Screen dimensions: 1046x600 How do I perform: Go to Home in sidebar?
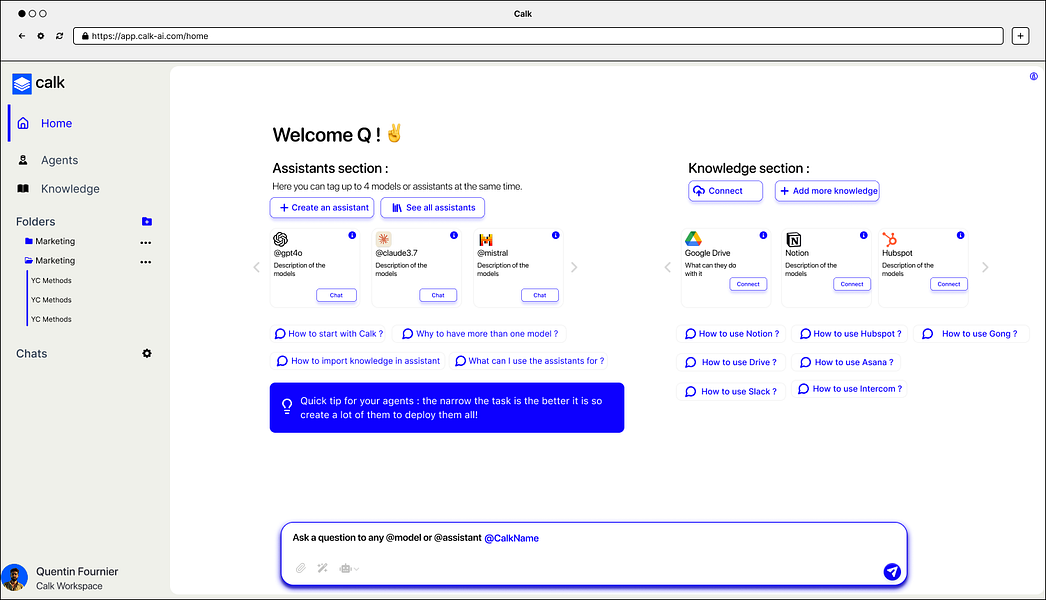(56, 123)
